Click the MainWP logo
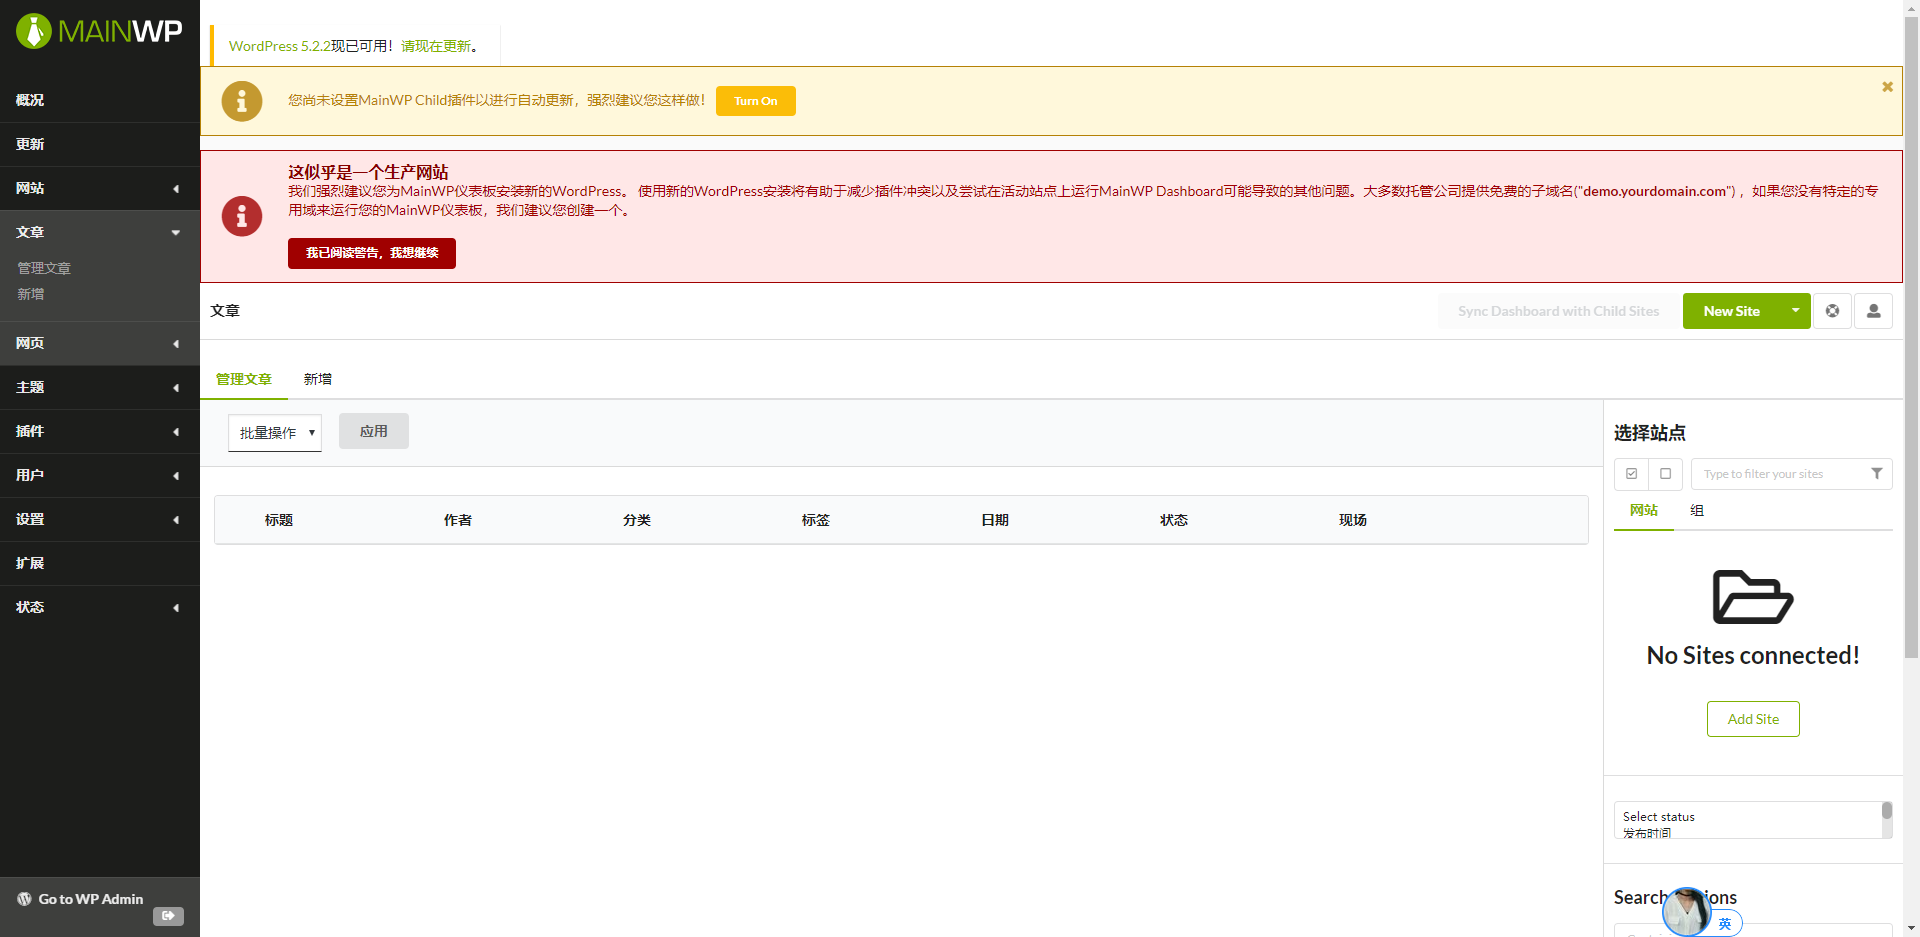This screenshot has height=937, width=1920. click(99, 31)
